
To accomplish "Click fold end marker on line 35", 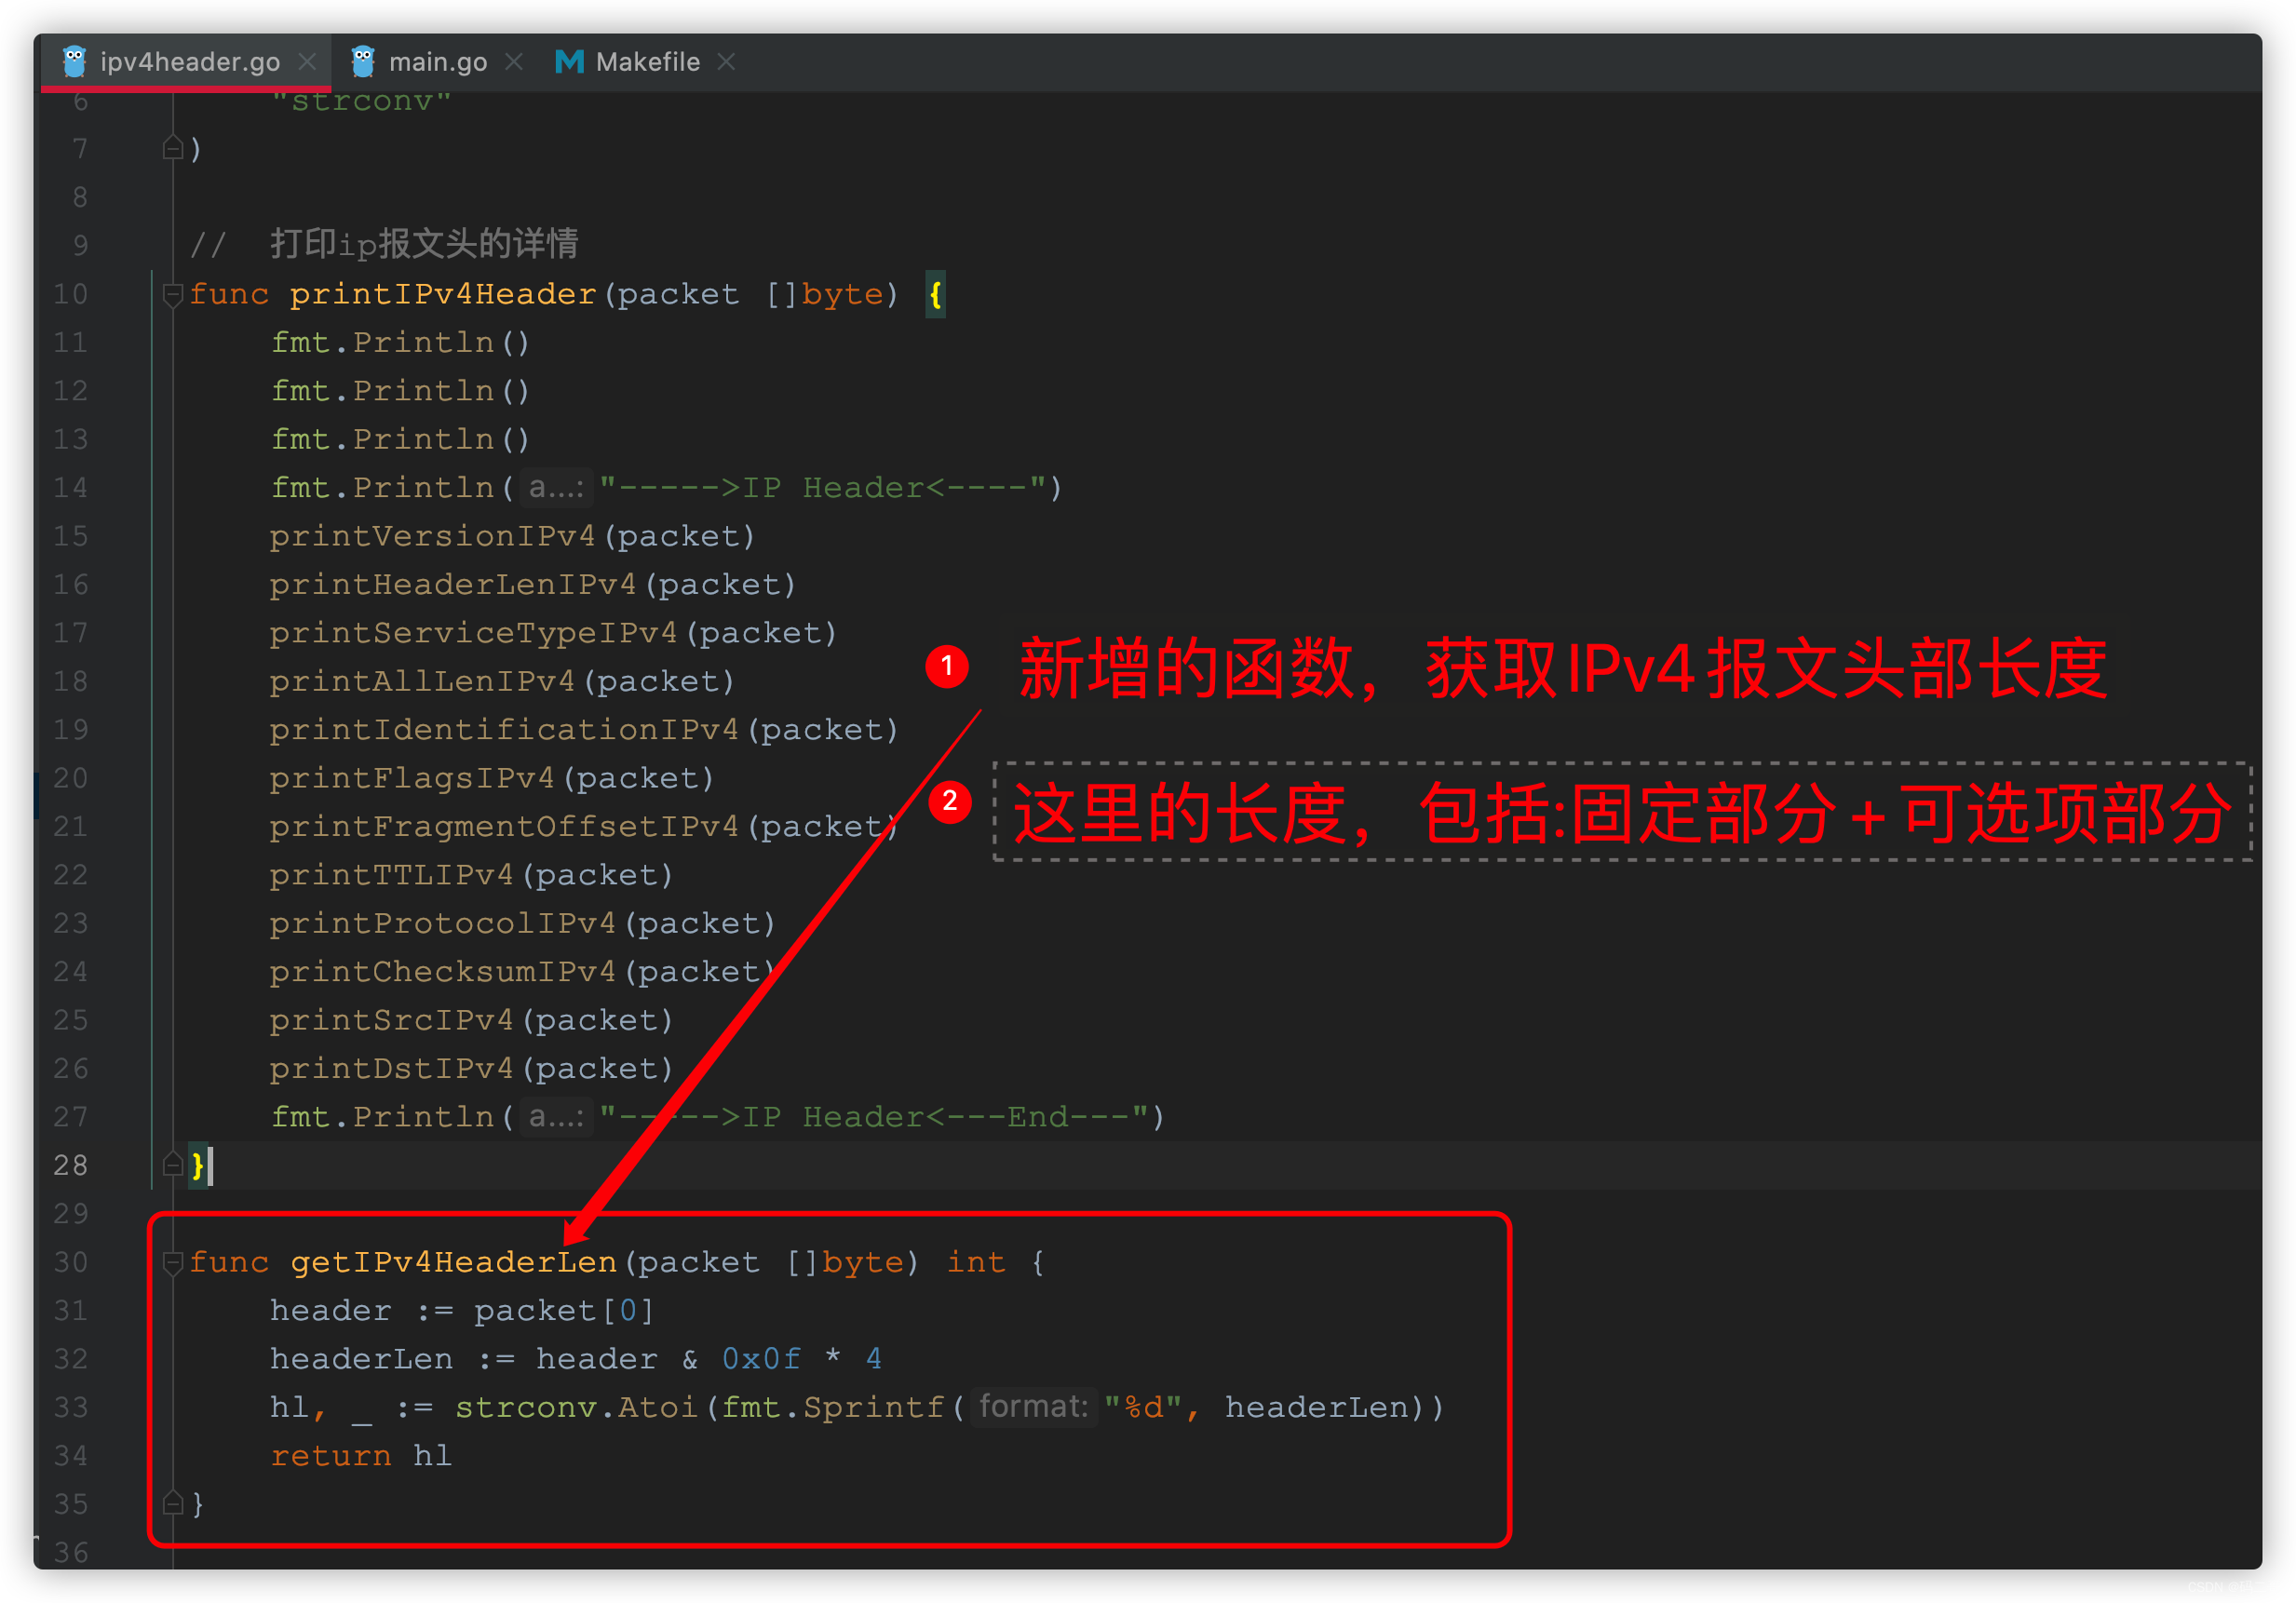I will [x=172, y=1503].
